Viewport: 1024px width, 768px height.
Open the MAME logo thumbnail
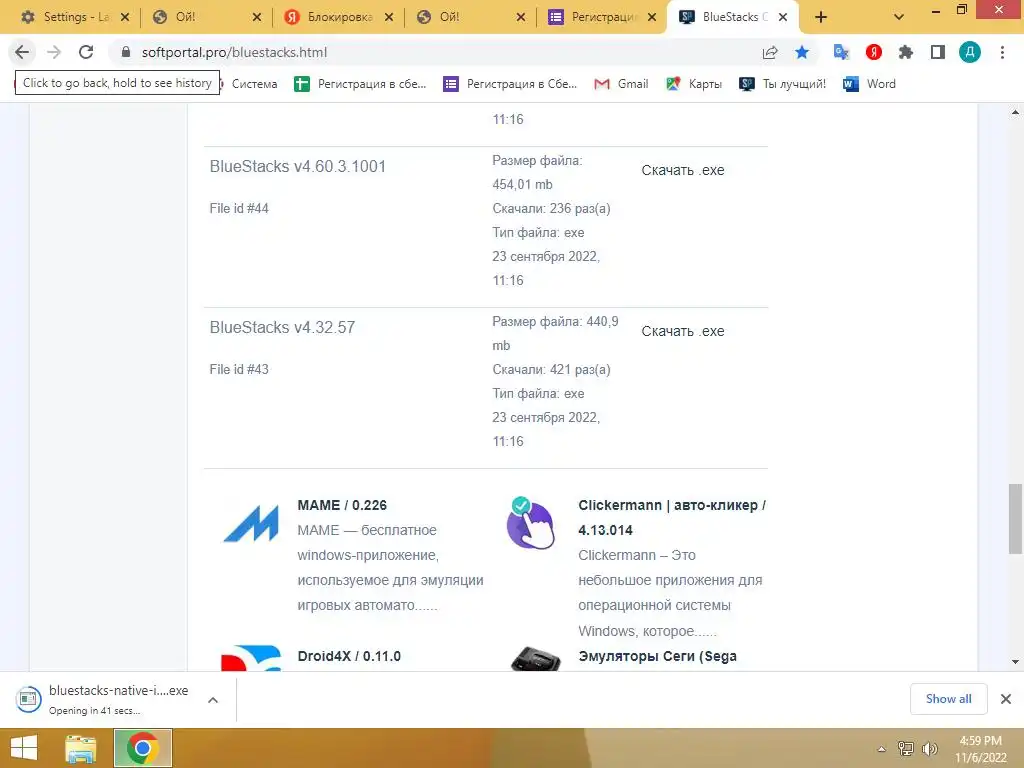coord(251,523)
